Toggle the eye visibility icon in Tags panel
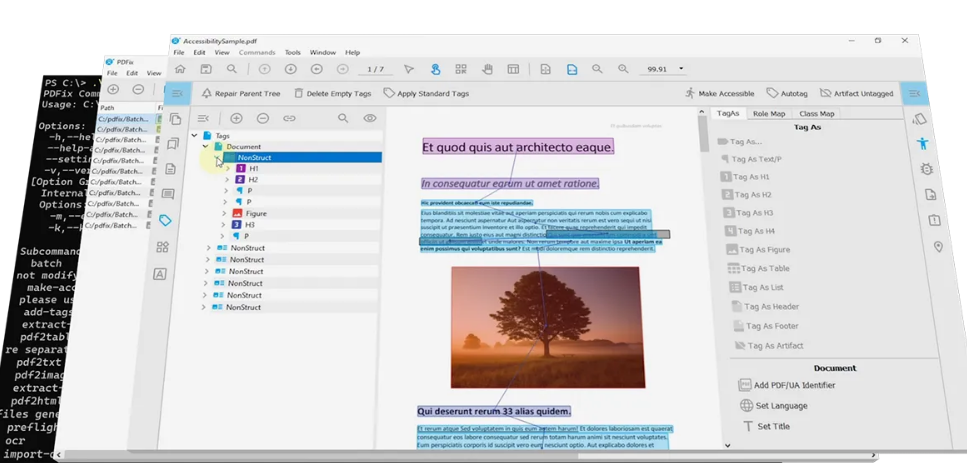Image resolution: width=967 pixels, height=463 pixels. 370,118
